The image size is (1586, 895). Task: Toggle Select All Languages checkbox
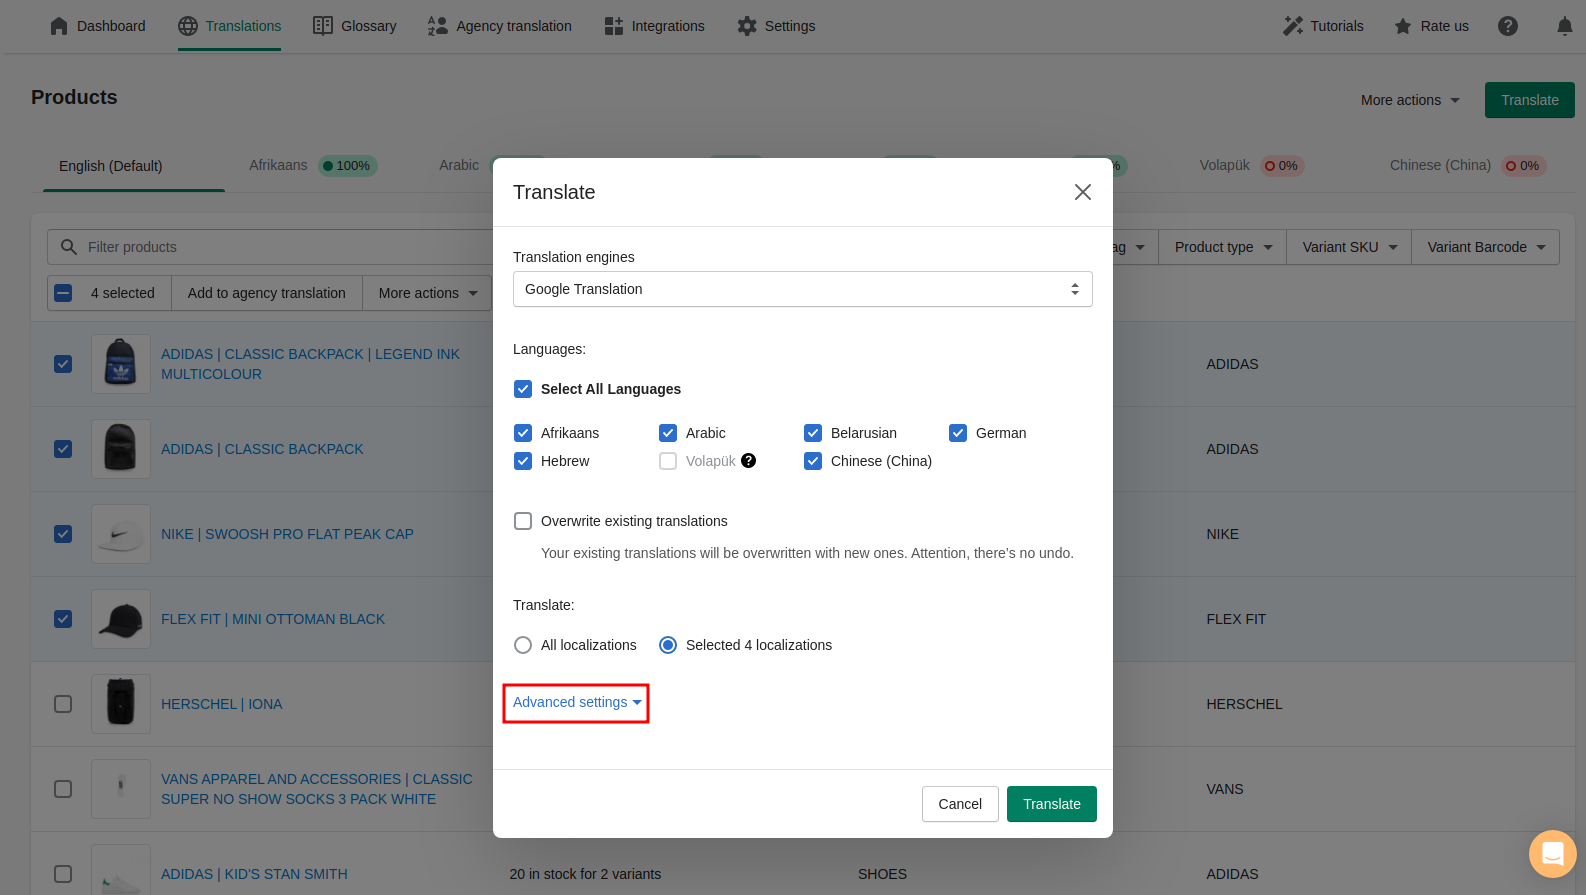pos(523,389)
